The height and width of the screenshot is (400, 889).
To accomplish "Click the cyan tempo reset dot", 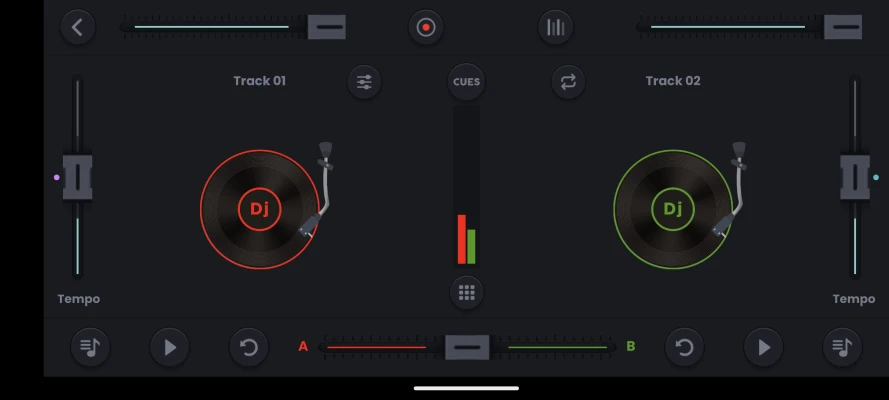I will [876, 177].
